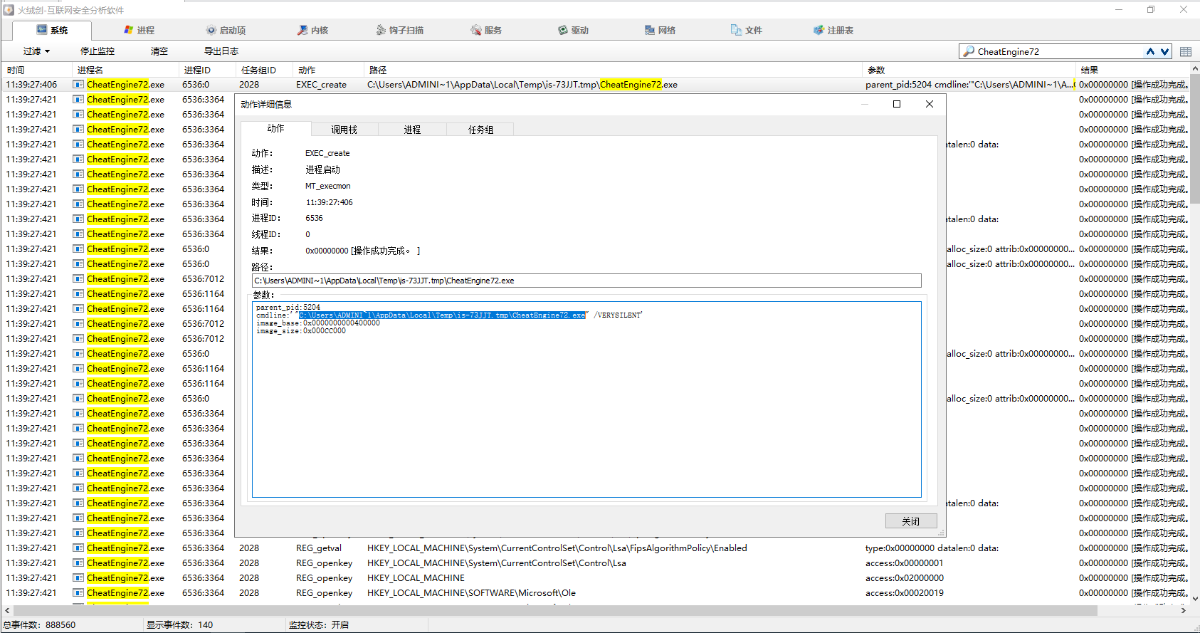Image resolution: width=1200 pixels, height=633 pixels.
Task: Go to the 注册表 tab
Action: pyautogui.click(x=833, y=30)
